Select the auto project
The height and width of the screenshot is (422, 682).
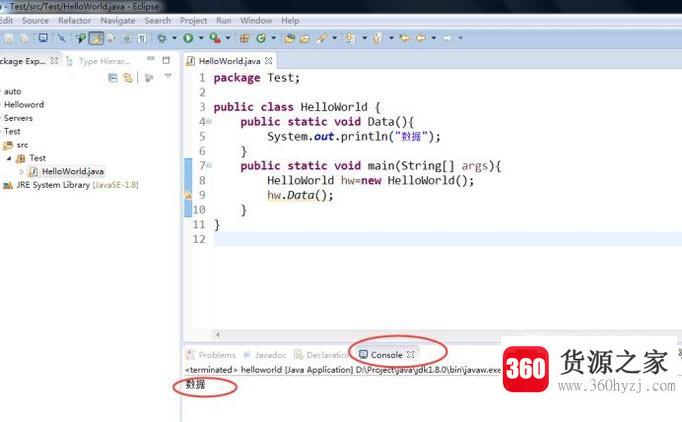point(13,91)
